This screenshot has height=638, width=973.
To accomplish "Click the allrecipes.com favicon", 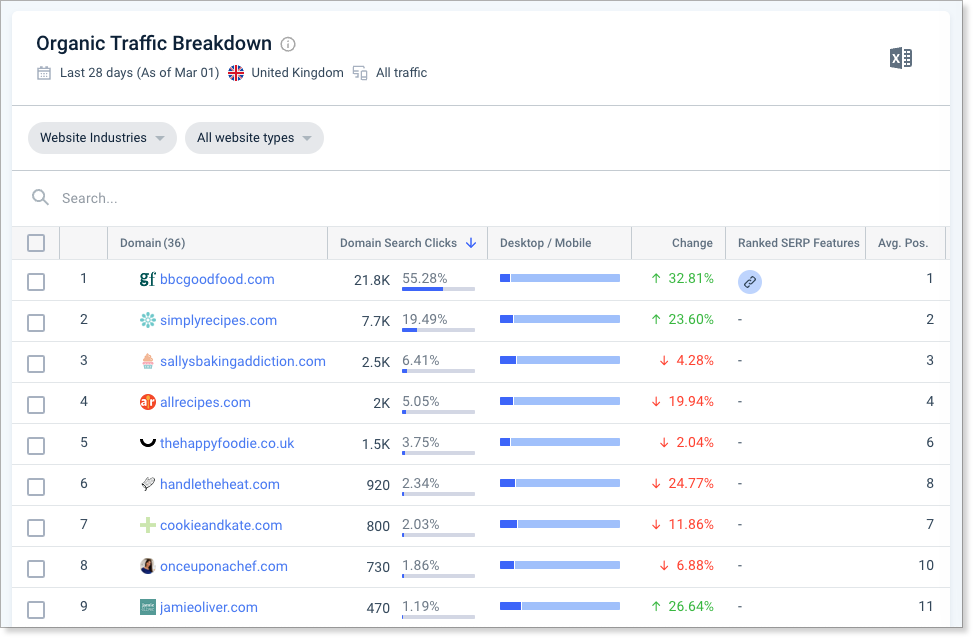I will [148, 402].
